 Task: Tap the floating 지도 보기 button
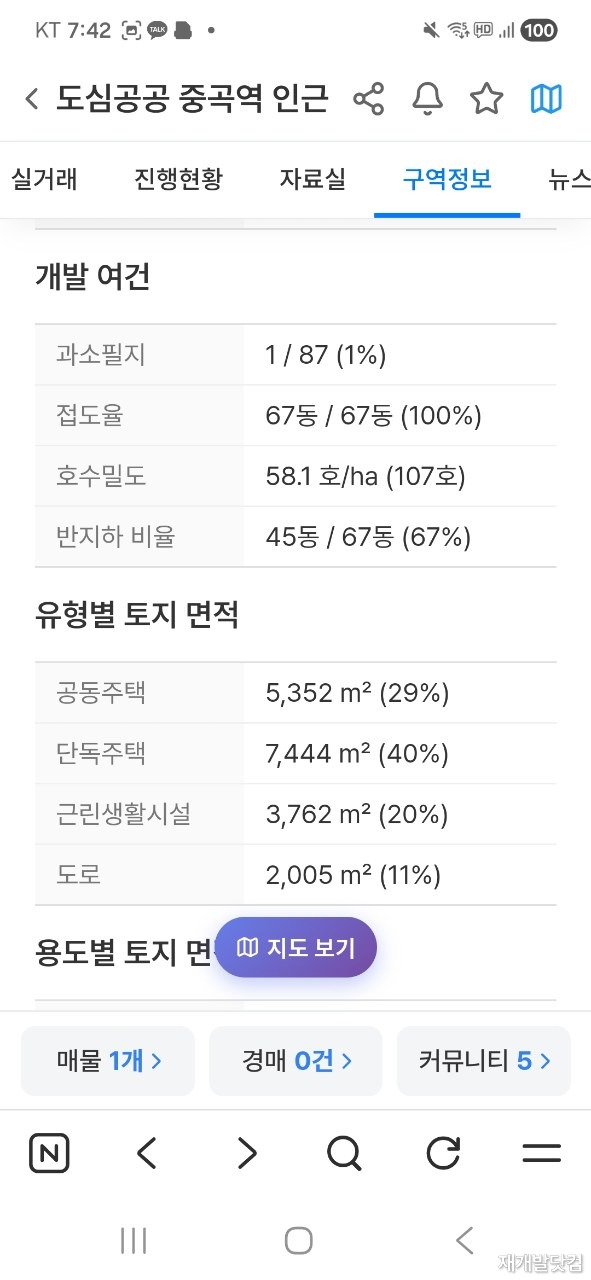click(296, 947)
